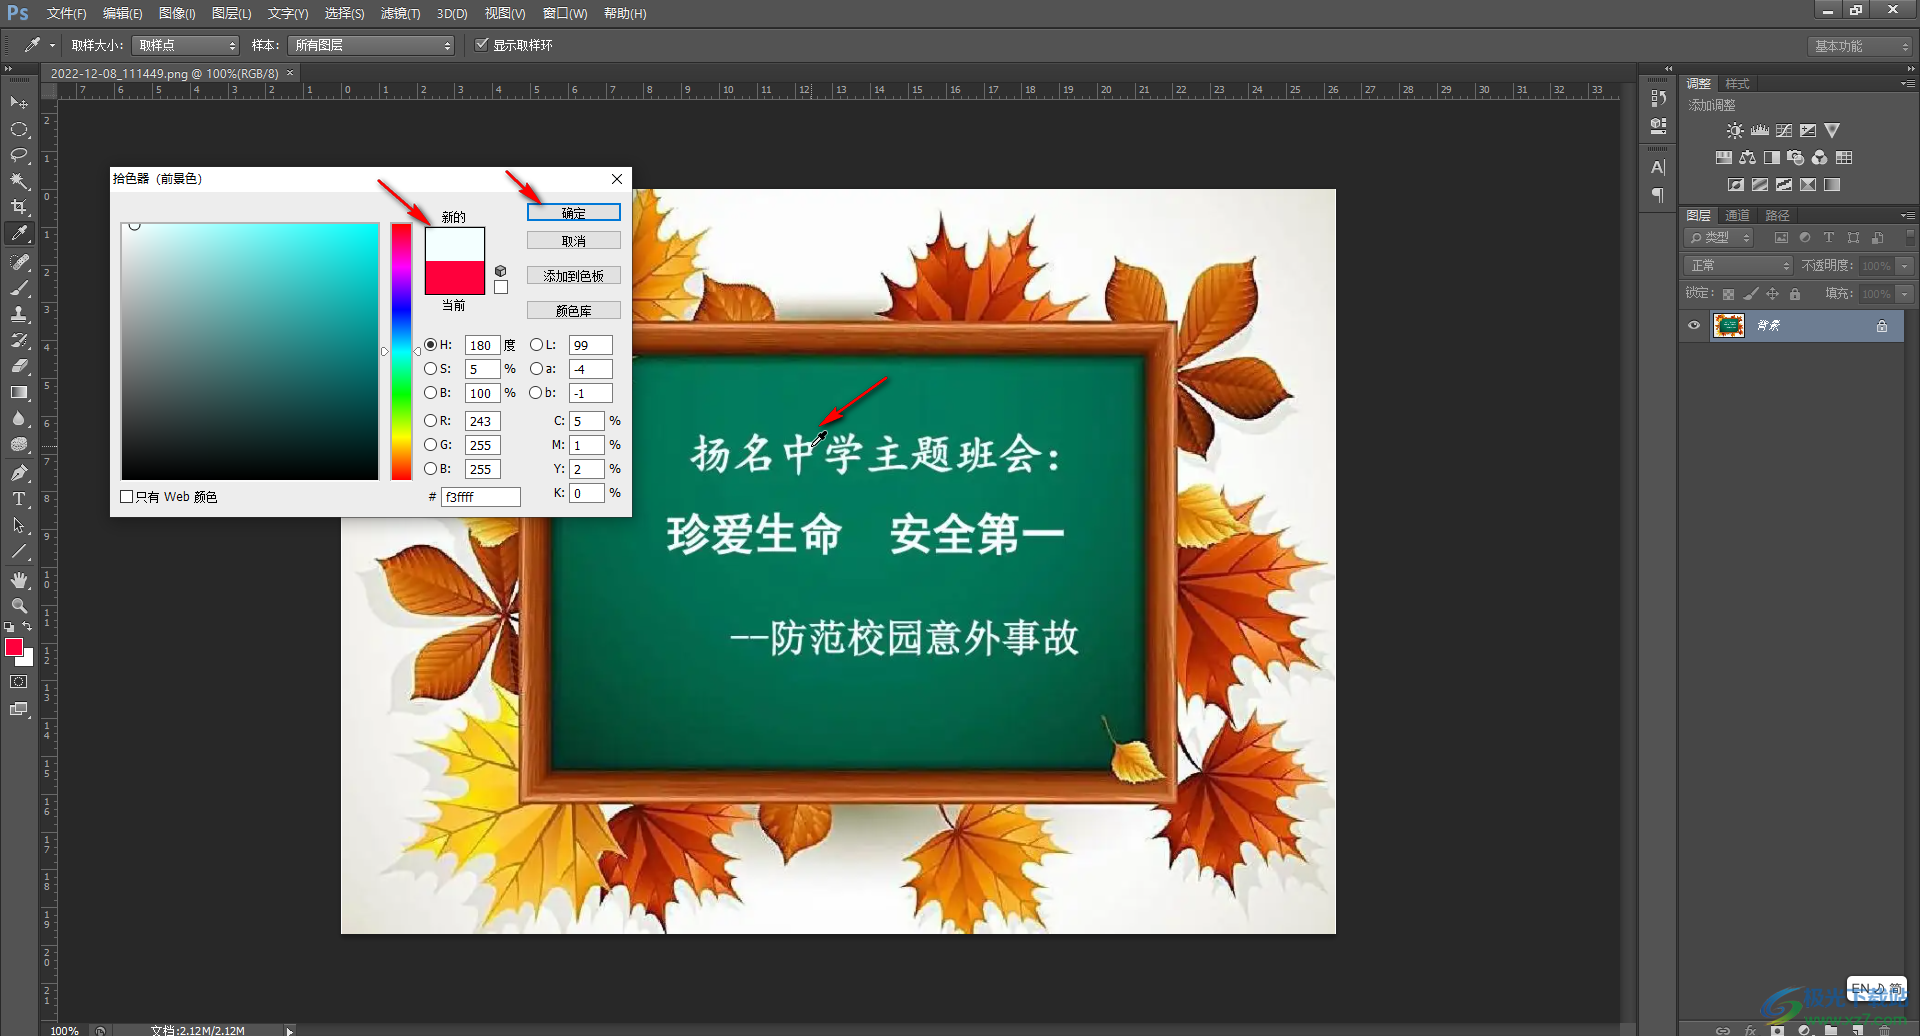Viewport: 1920px width, 1036px height.
Task: Select the Horizontal Type tool
Action: 19,499
